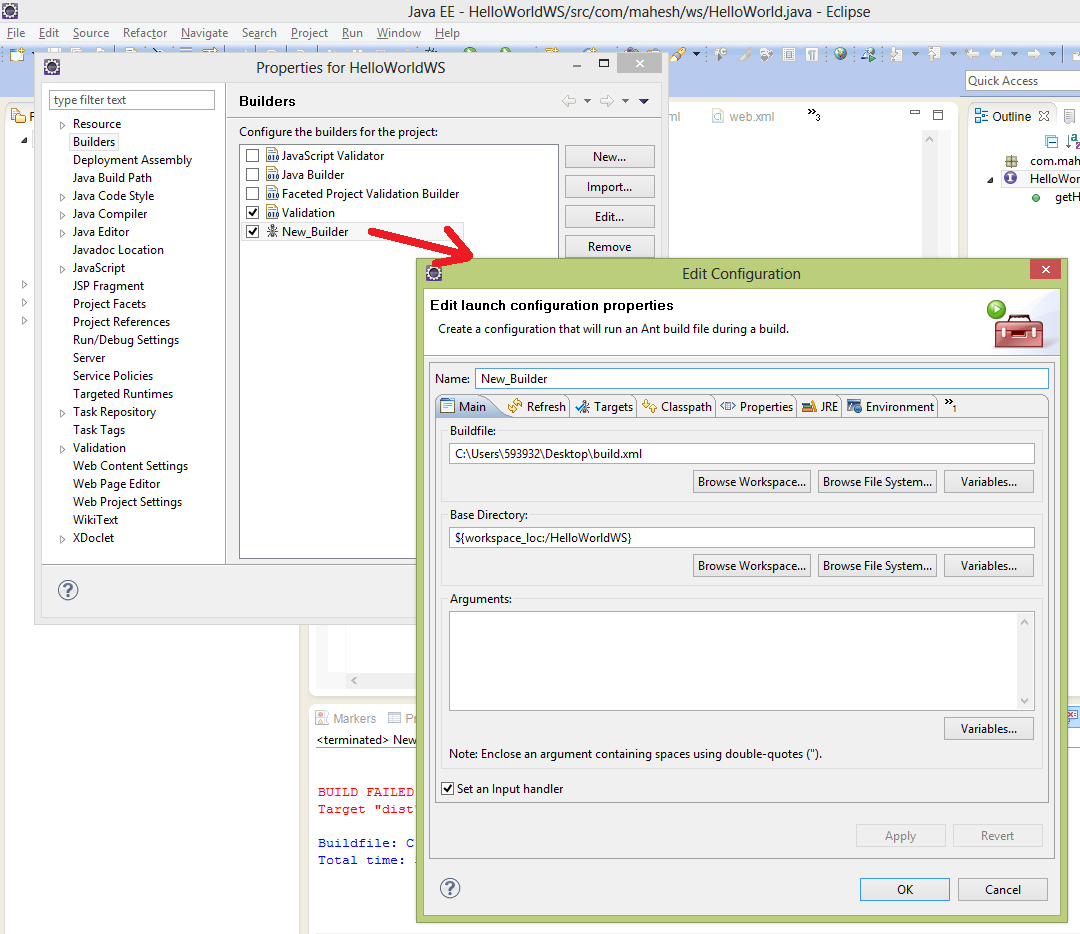The width and height of the screenshot is (1080, 934).
Task: Click the New... builder button
Action: pos(610,156)
